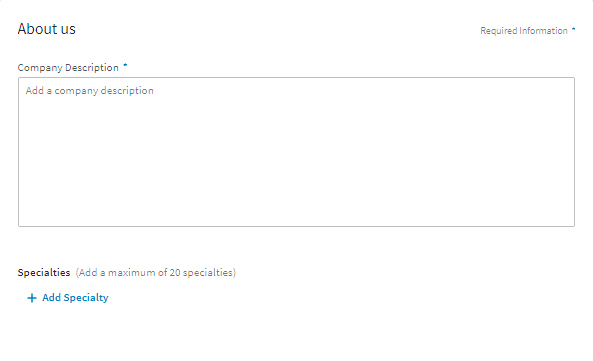The width and height of the screenshot is (593, 361).
Task: Click the asterisk next to Required Information
Action: pos(573,29)
